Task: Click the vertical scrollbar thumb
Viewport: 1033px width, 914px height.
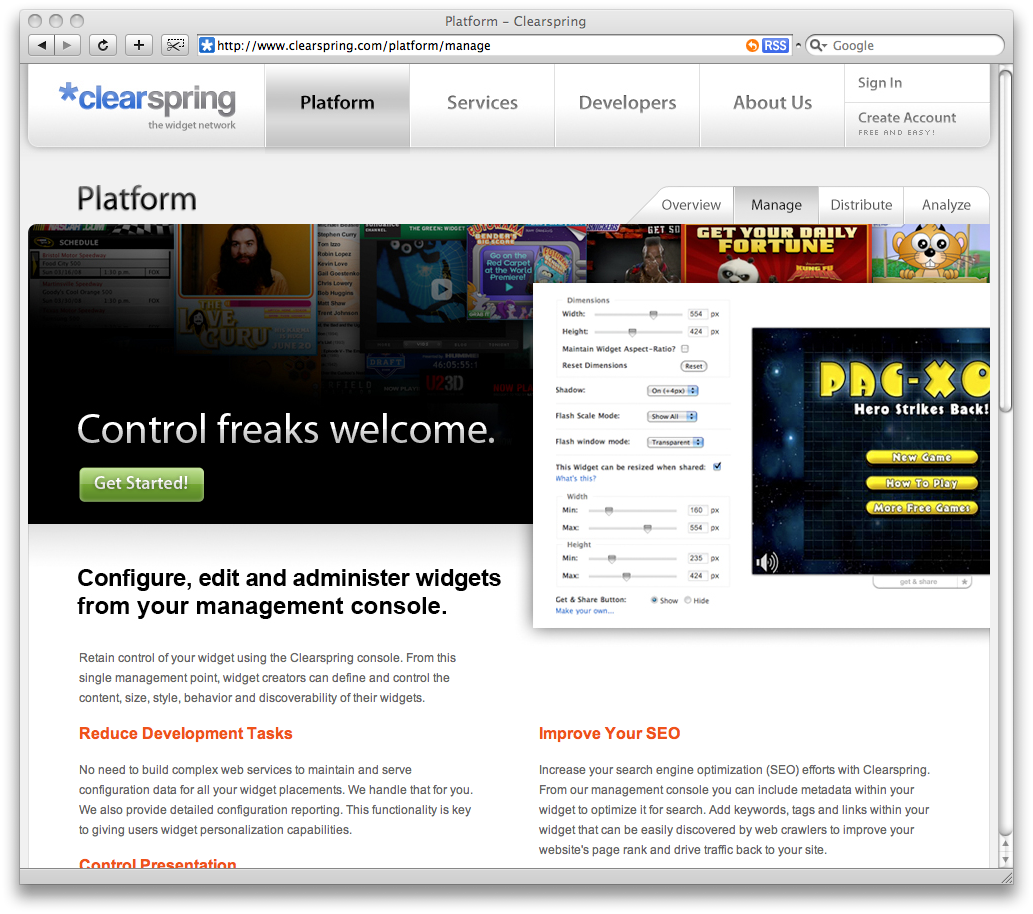Action: point(1005,241)
